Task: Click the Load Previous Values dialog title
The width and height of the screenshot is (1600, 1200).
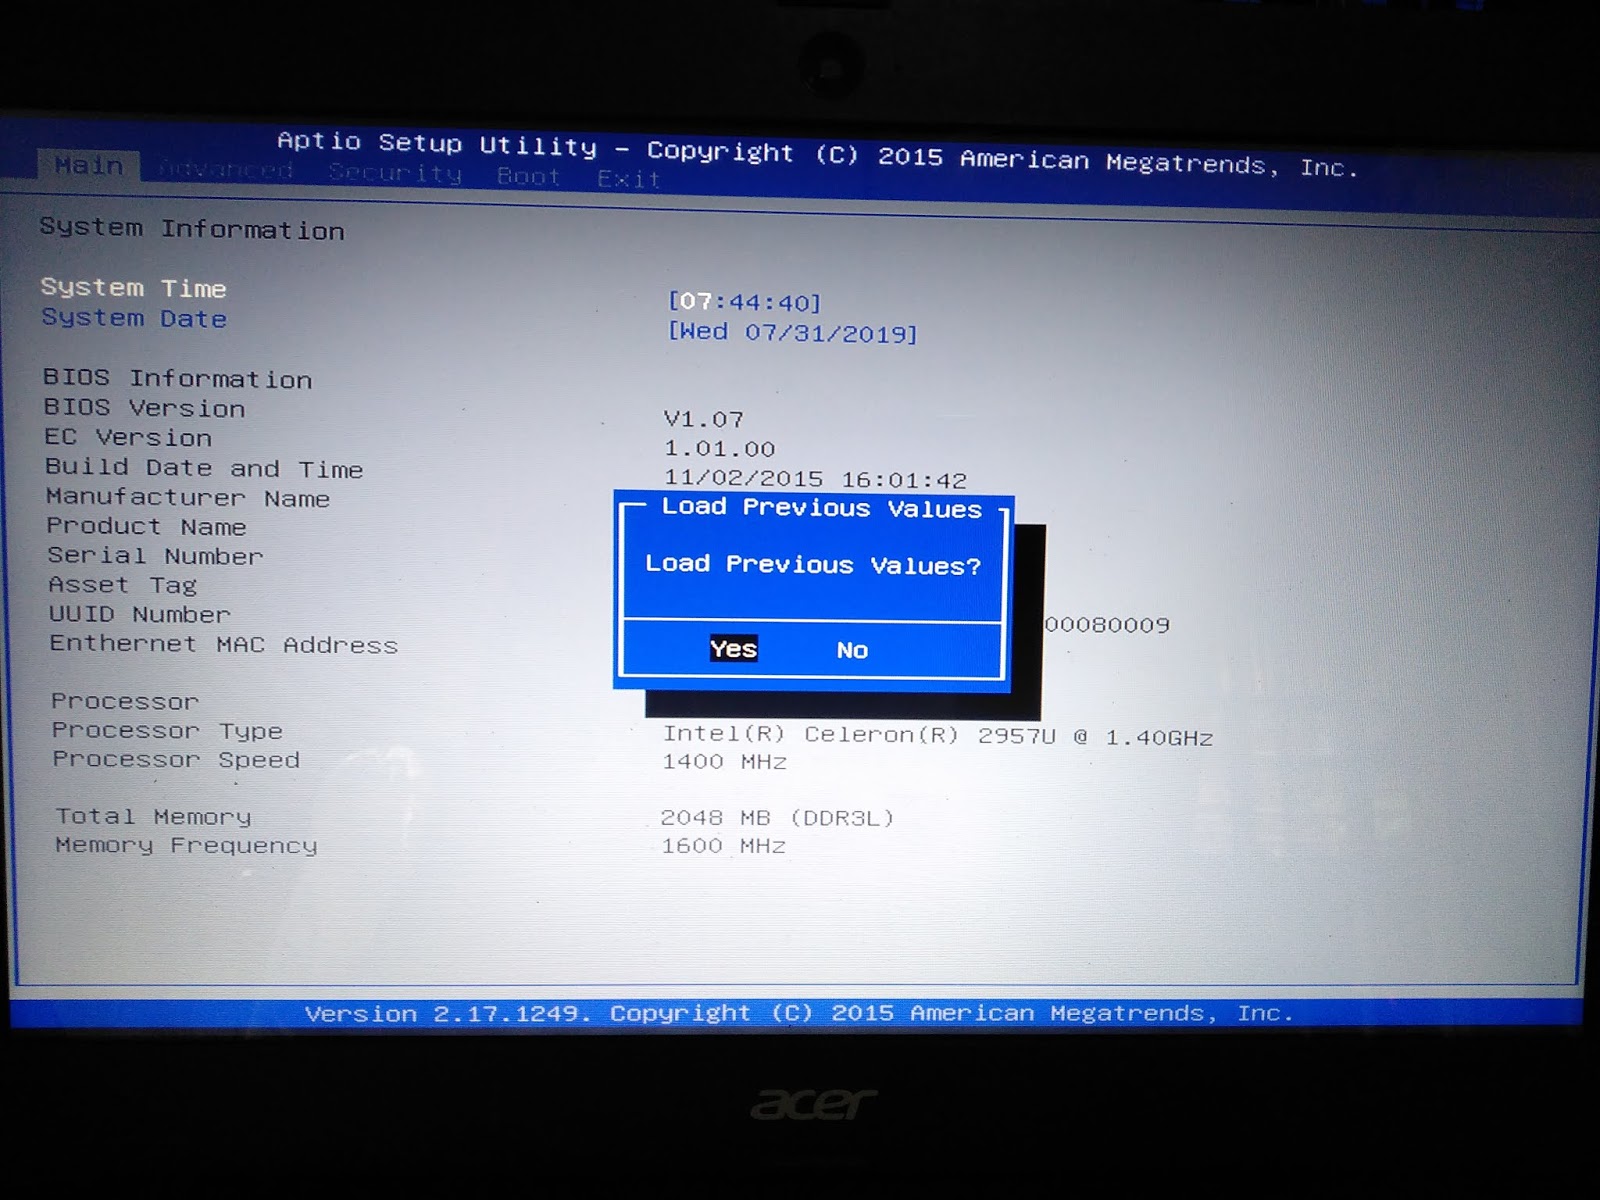Action: click(822, 508)
